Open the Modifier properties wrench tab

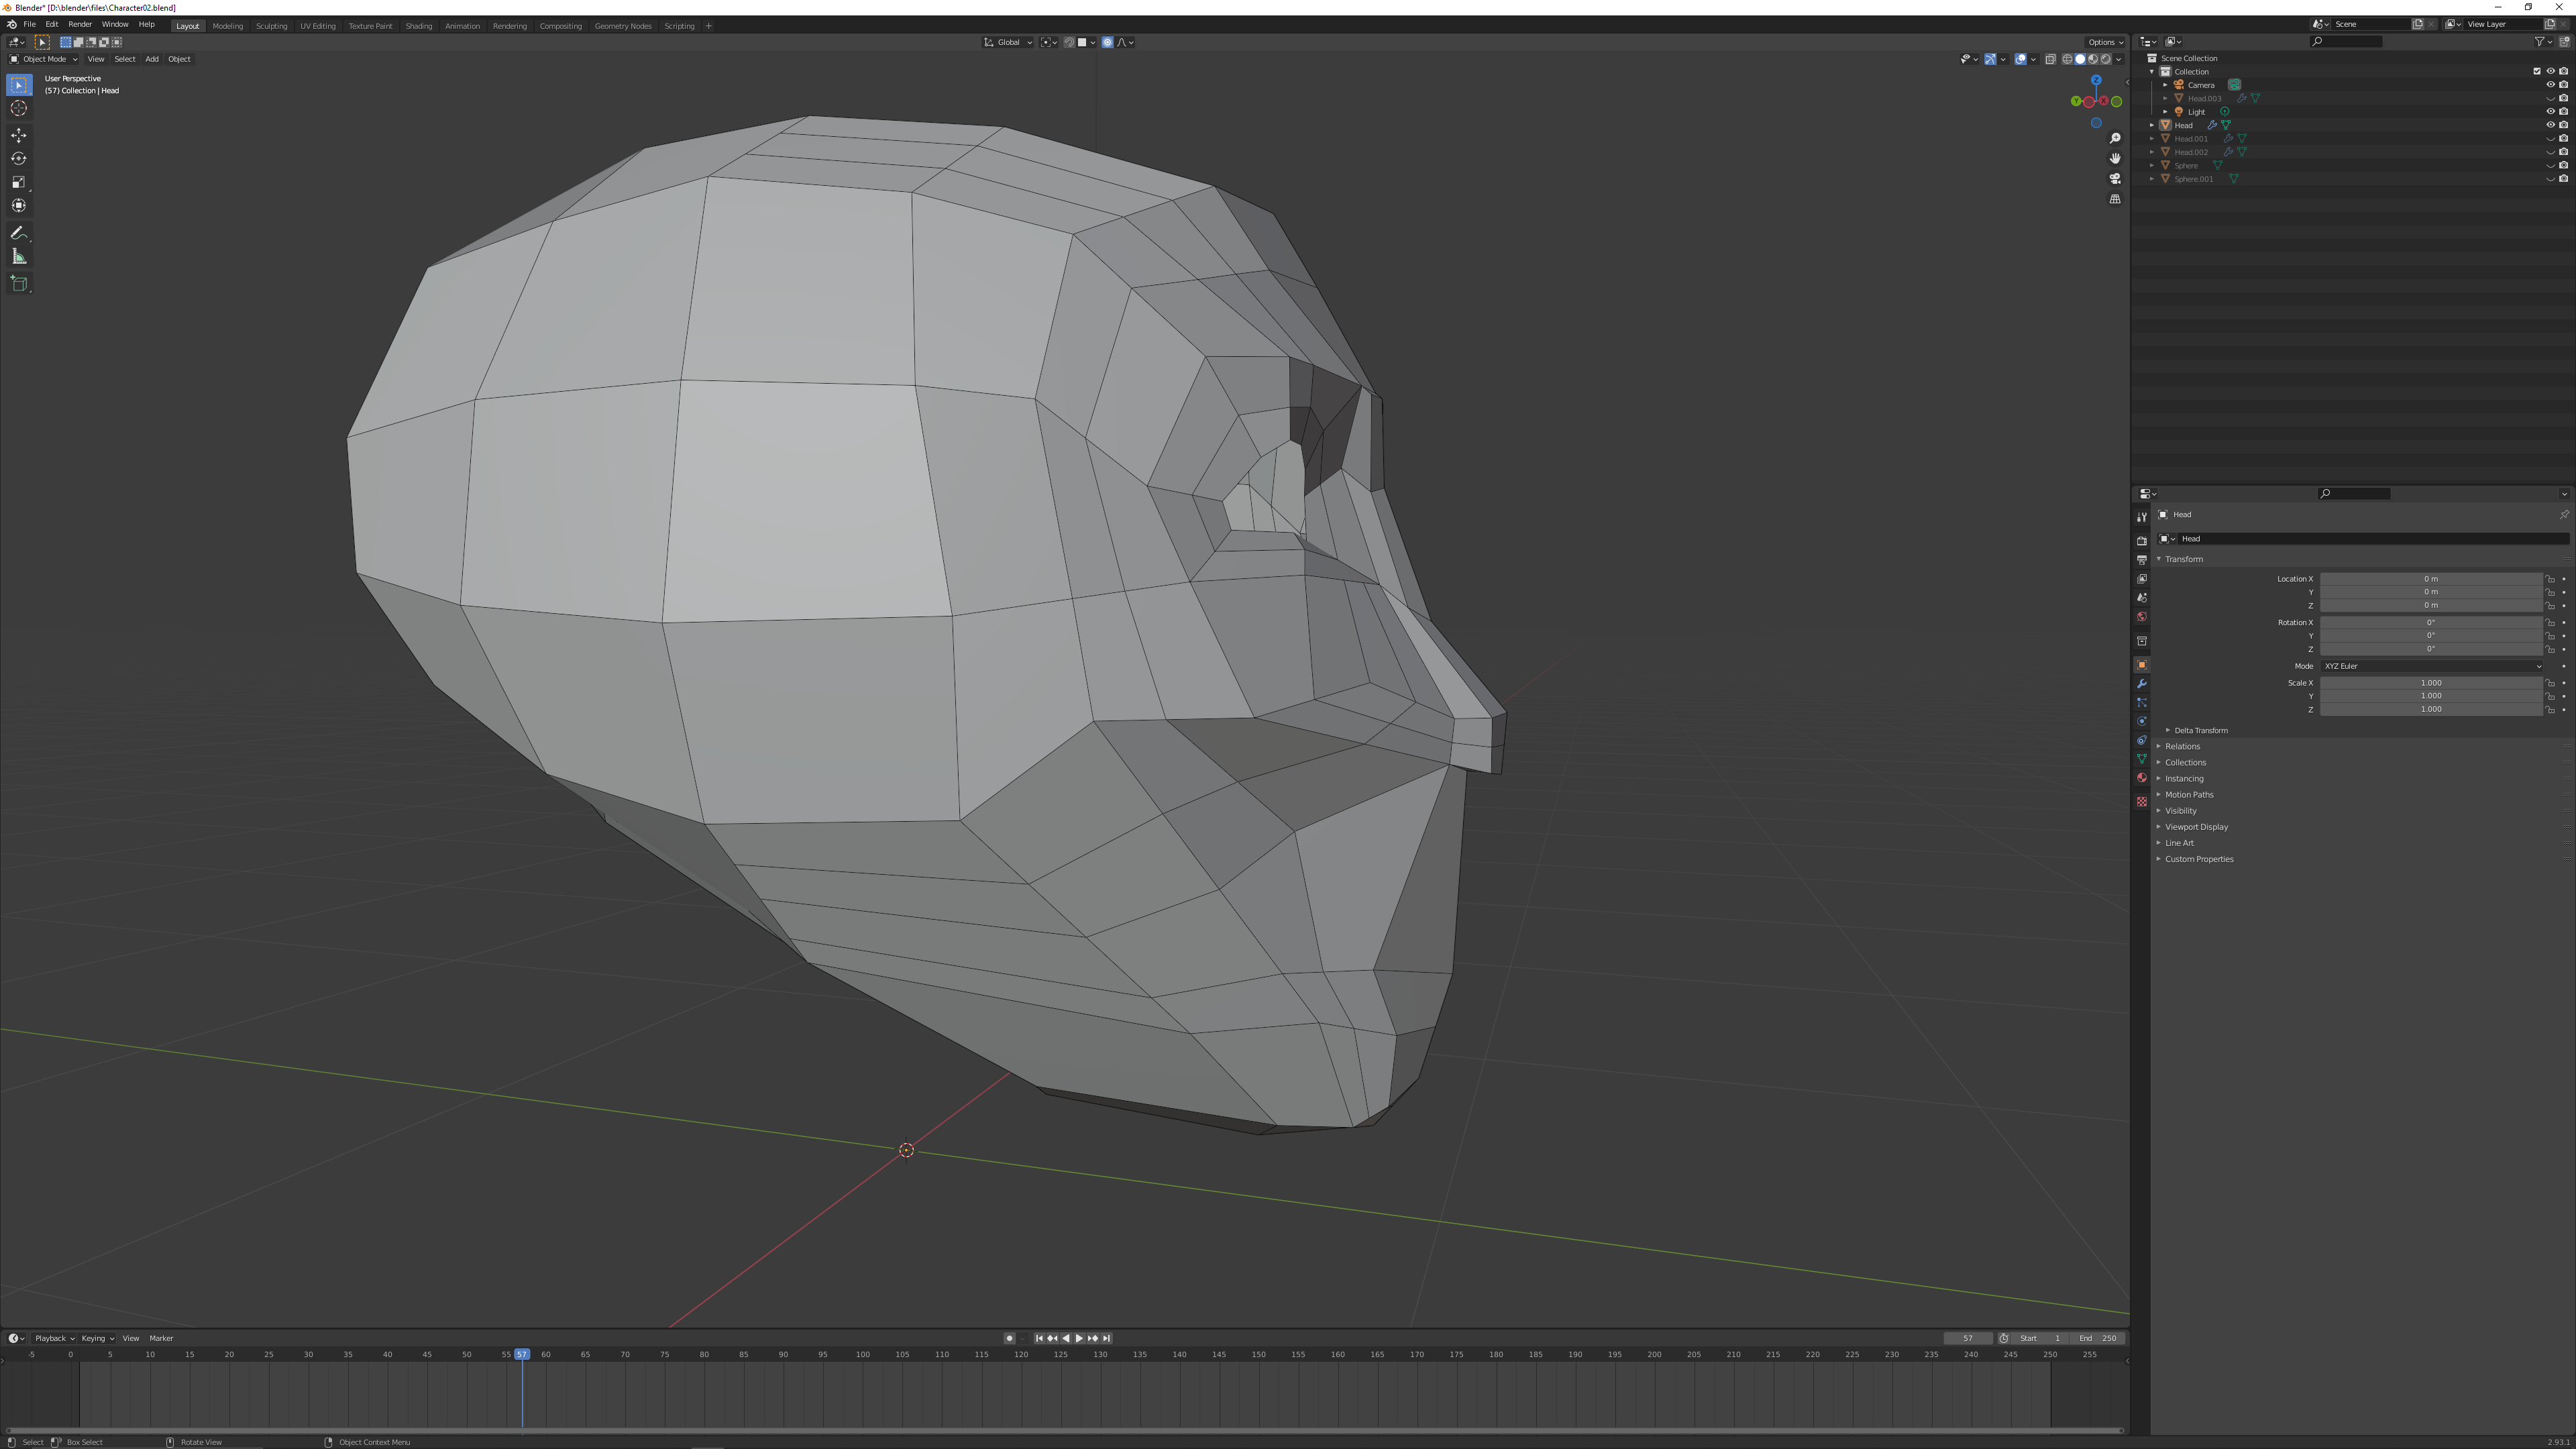(2141, 684)
